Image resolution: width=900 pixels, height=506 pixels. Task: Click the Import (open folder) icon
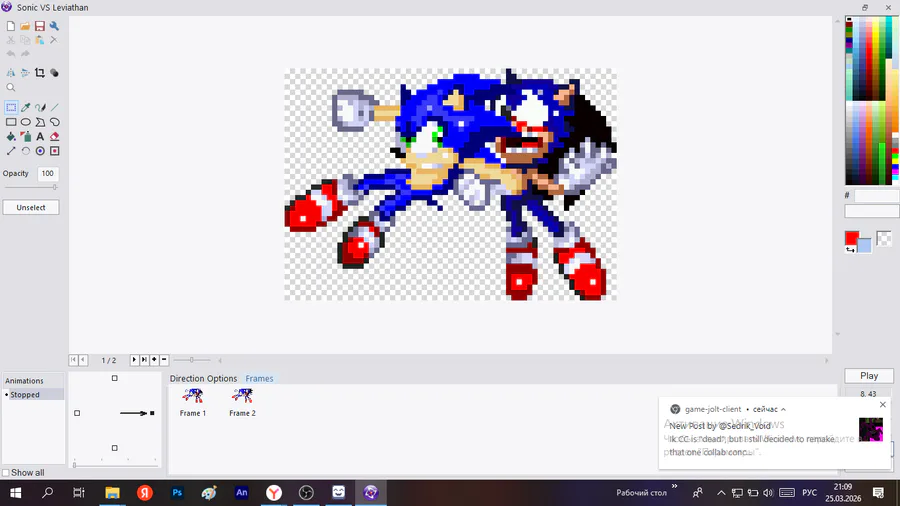pos(25,26)
